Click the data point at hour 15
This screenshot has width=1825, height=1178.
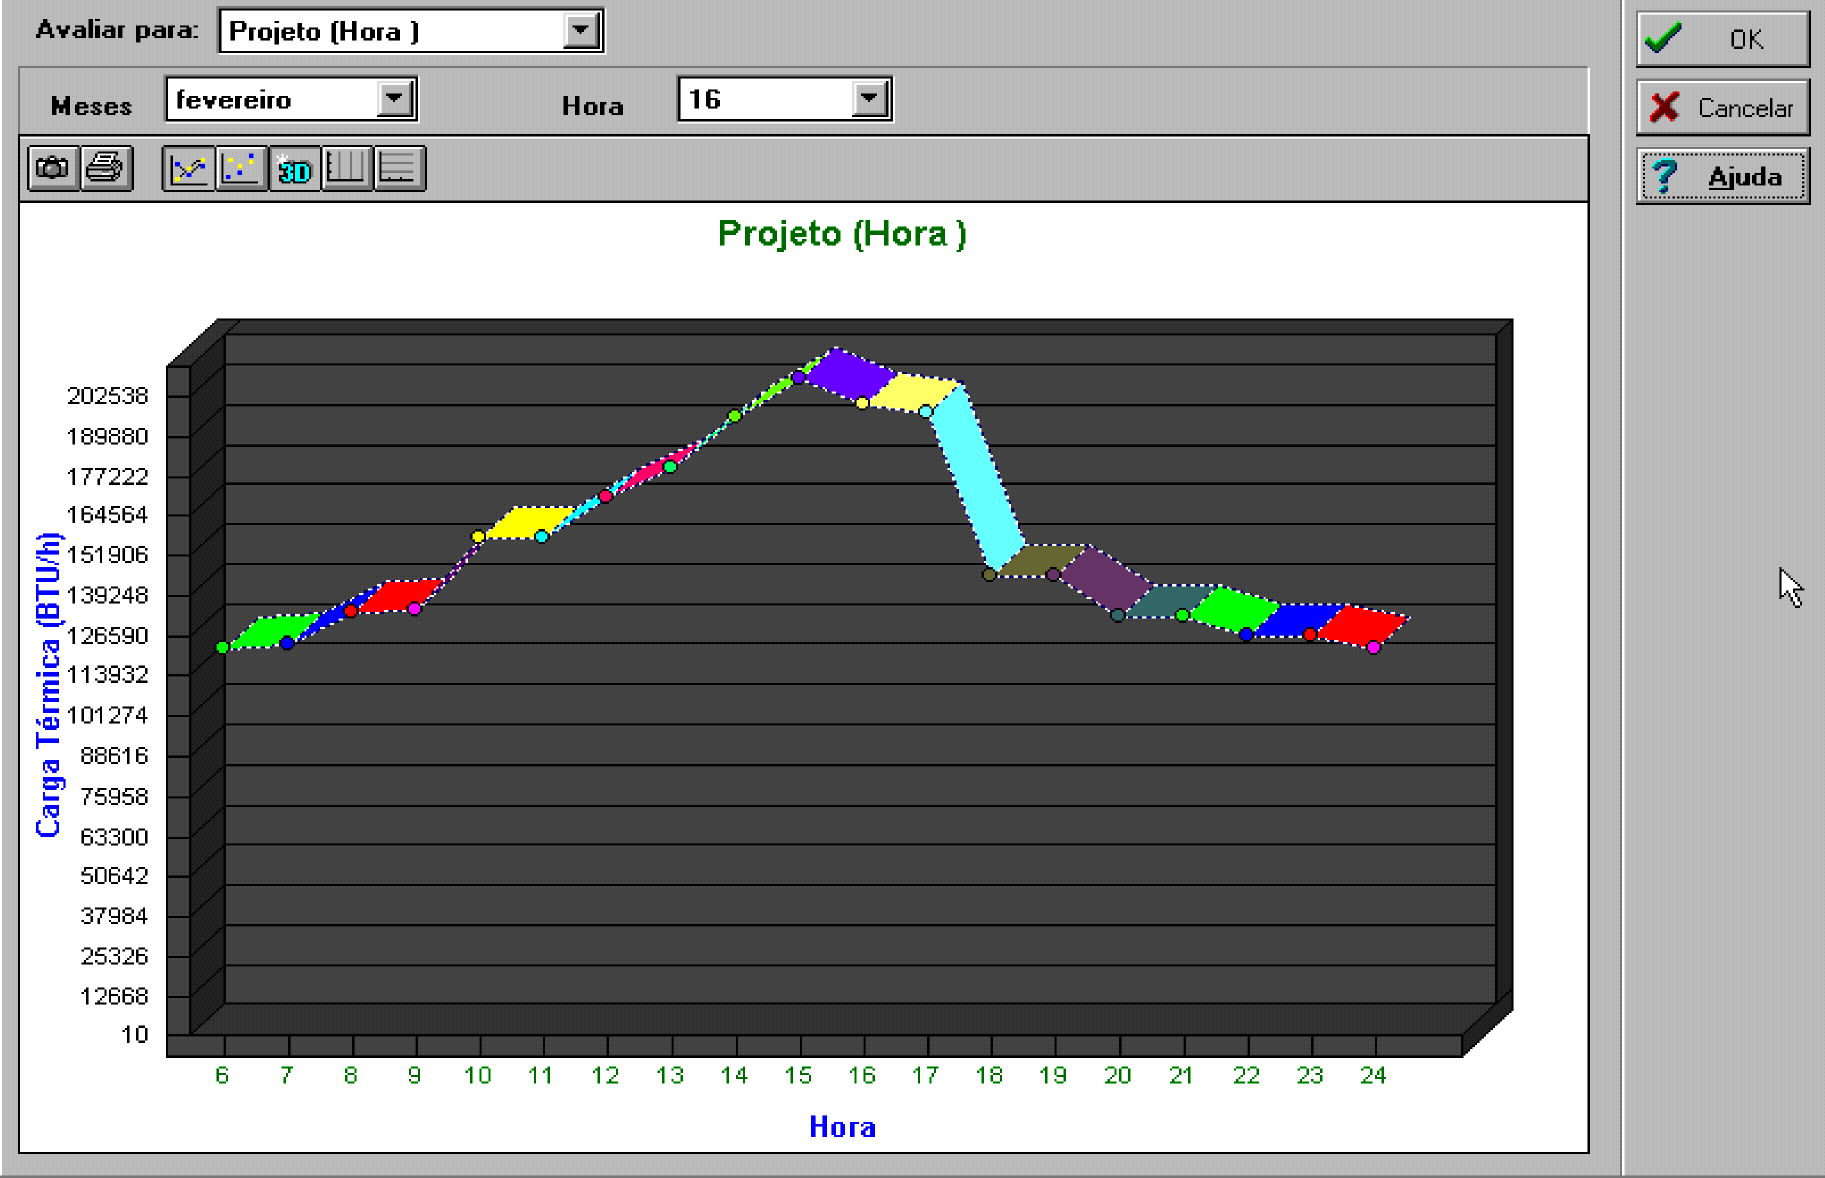pos(797,378)
